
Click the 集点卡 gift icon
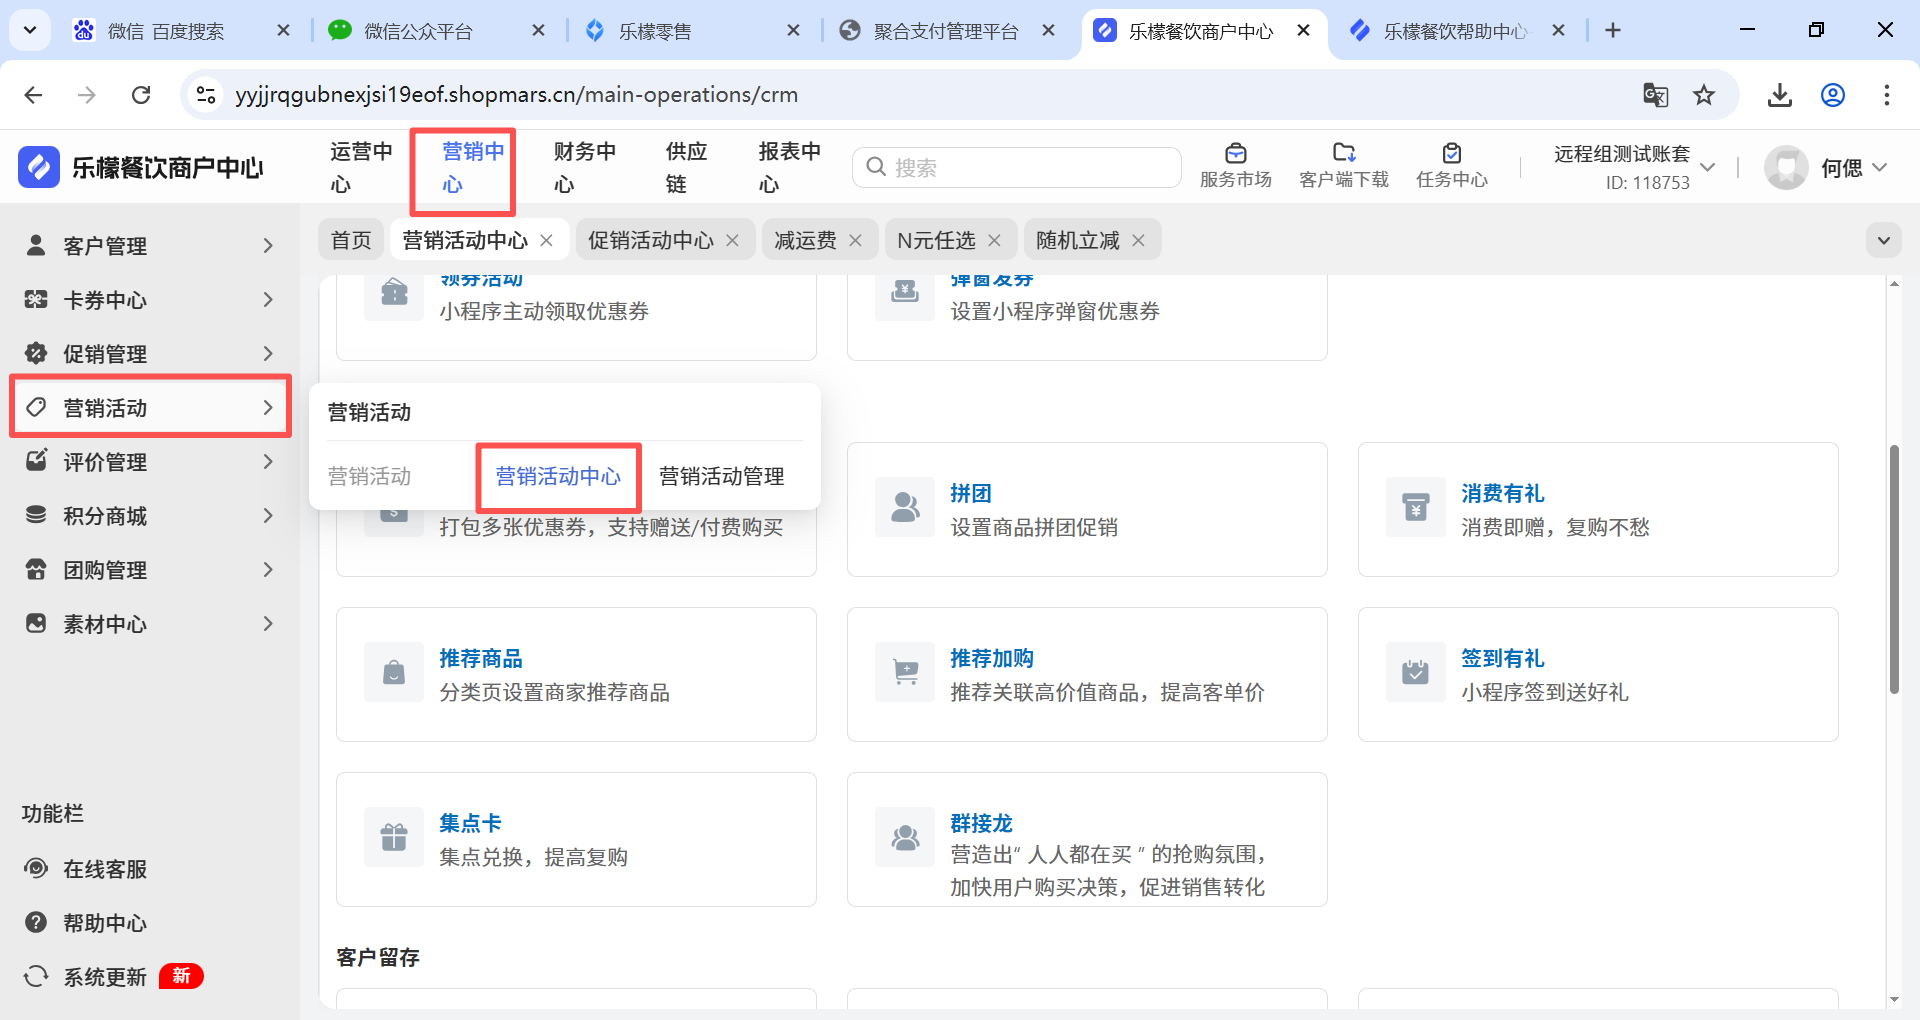coord(394,838)
